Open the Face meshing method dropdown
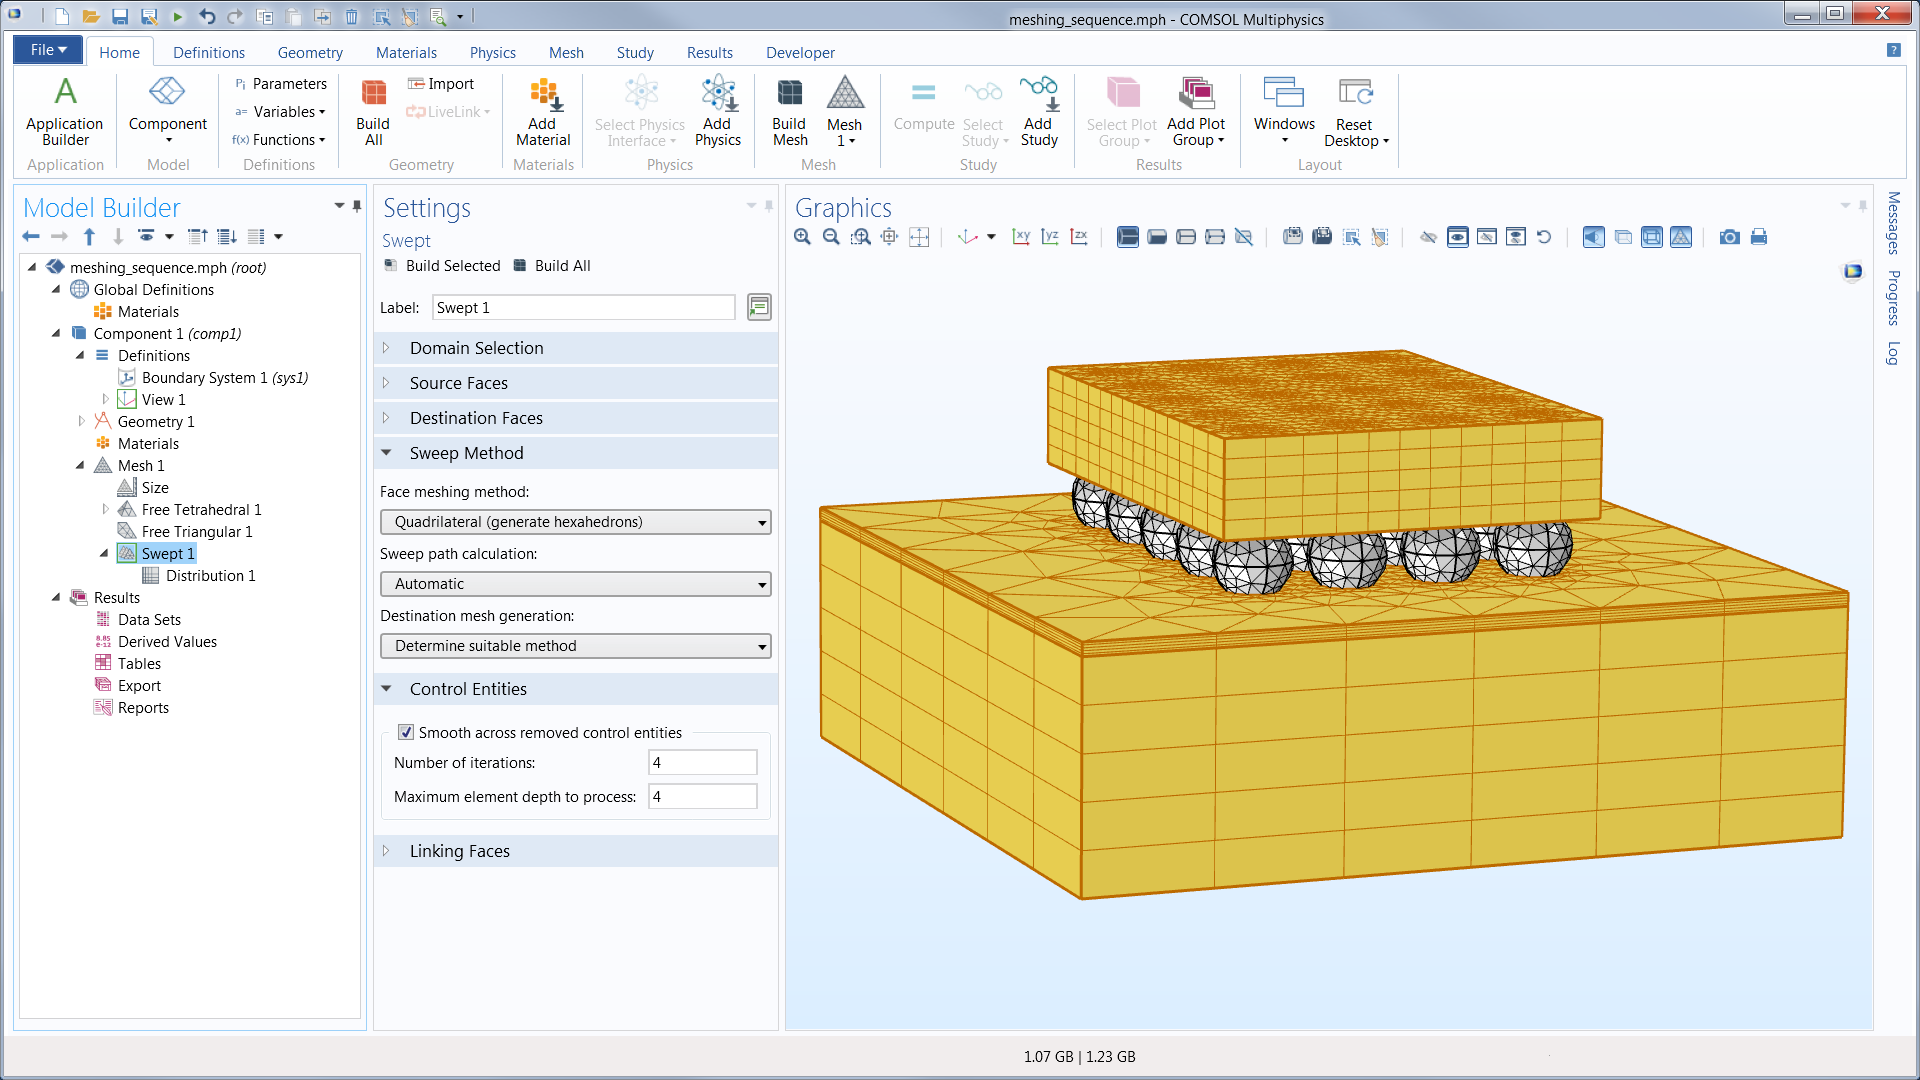This screenshot has width=1920, height=1080. (575, 522)
